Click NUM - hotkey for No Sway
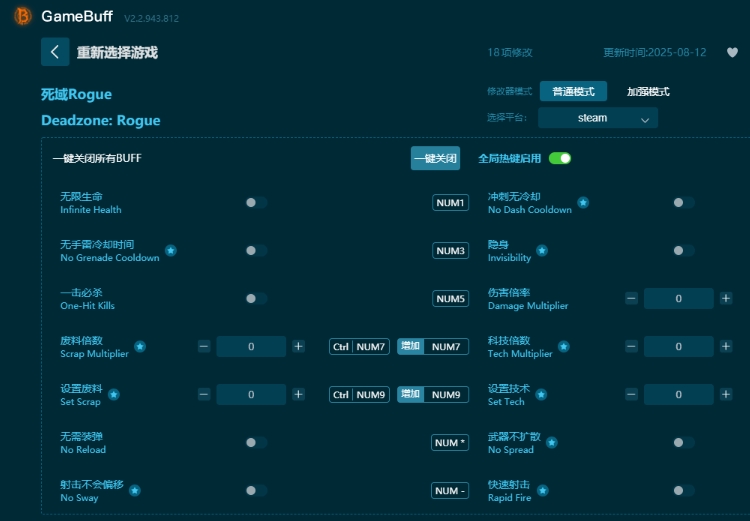The width and height of the screenshot is (750, 521). coord(450,490)
